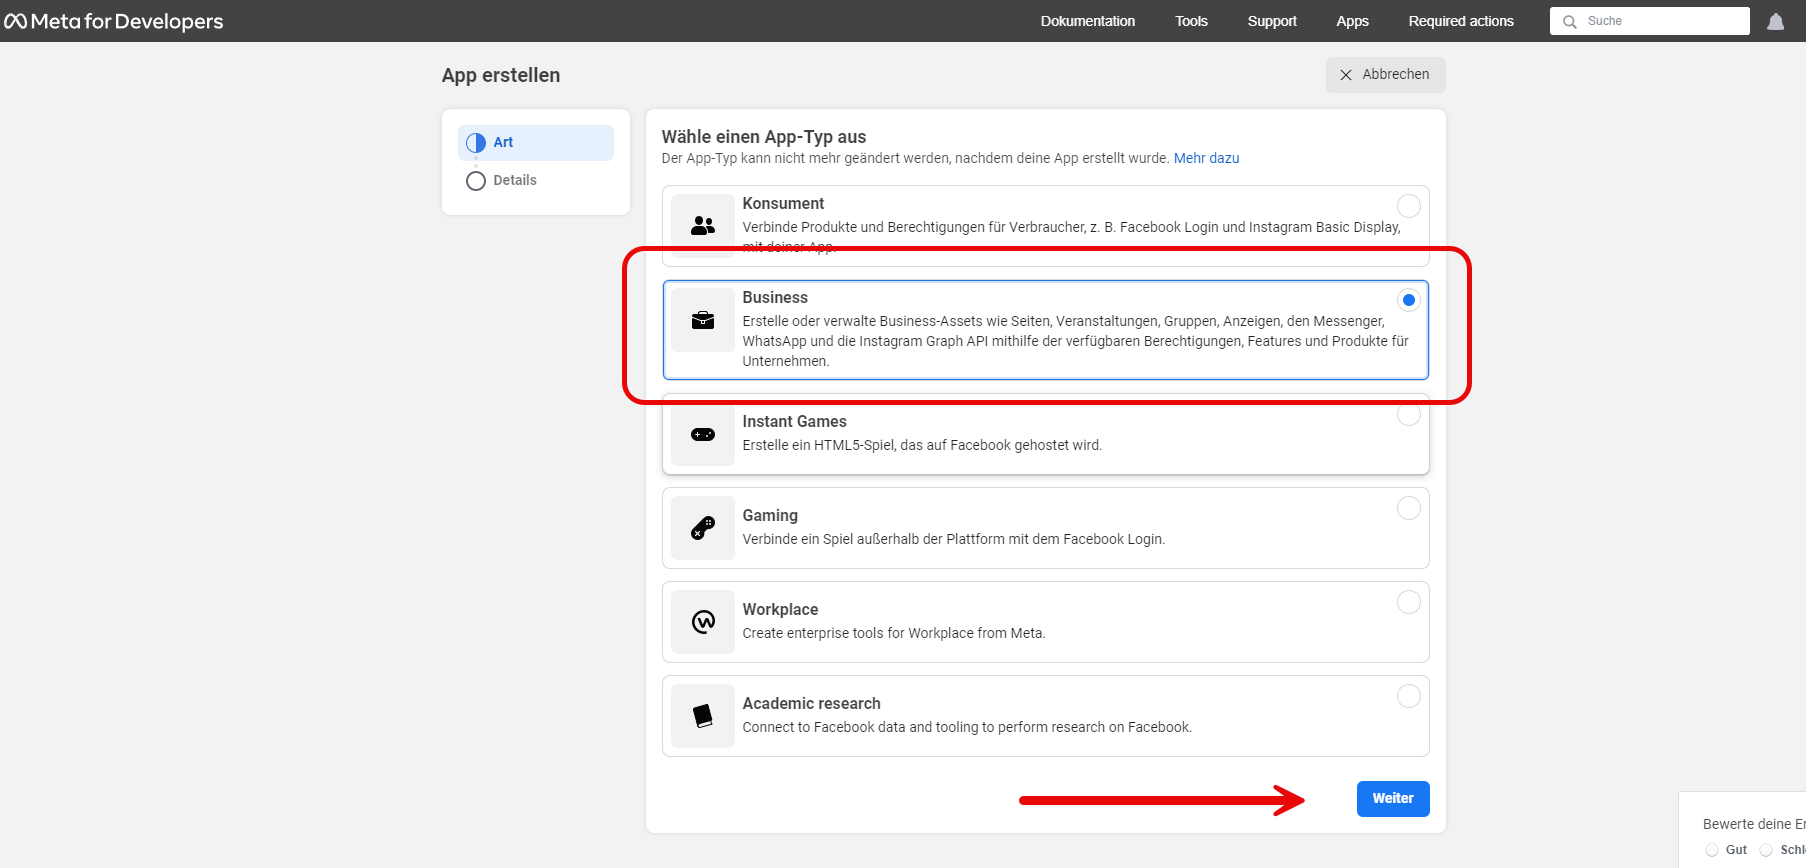Click the Art step half-circle icon
Image resolution: width=1806 pixels, height=868 pixels.
pos(476,143)
